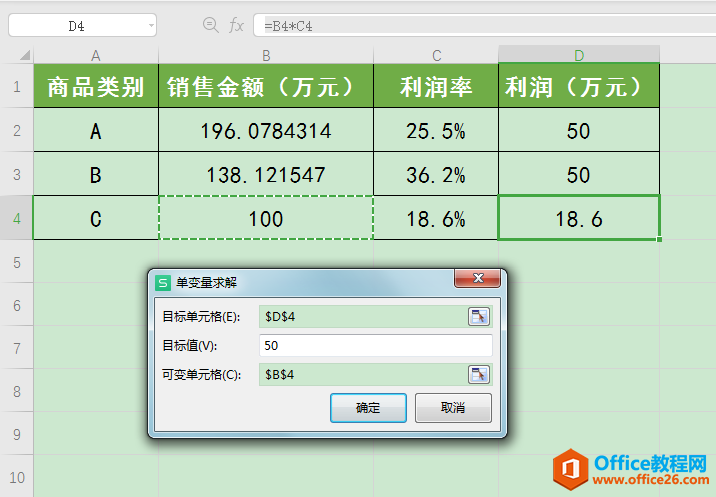Click the formula bar showing =B4*C4
The image size is (716, 497).
[x=480, y=26]
